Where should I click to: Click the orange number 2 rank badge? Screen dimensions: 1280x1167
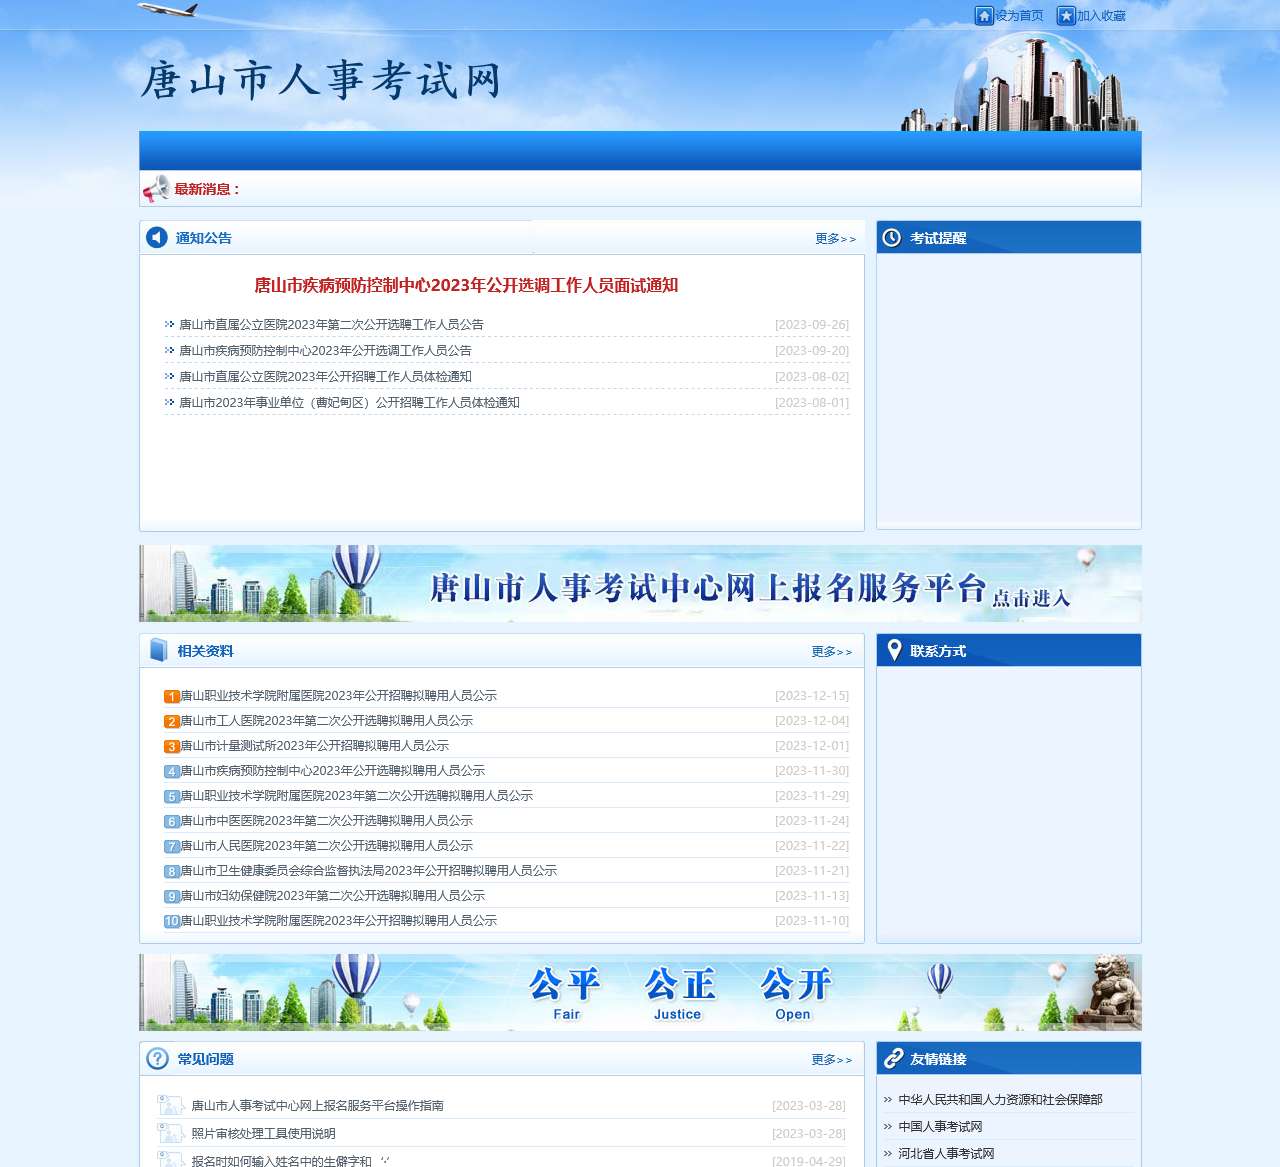click(172, 721)
